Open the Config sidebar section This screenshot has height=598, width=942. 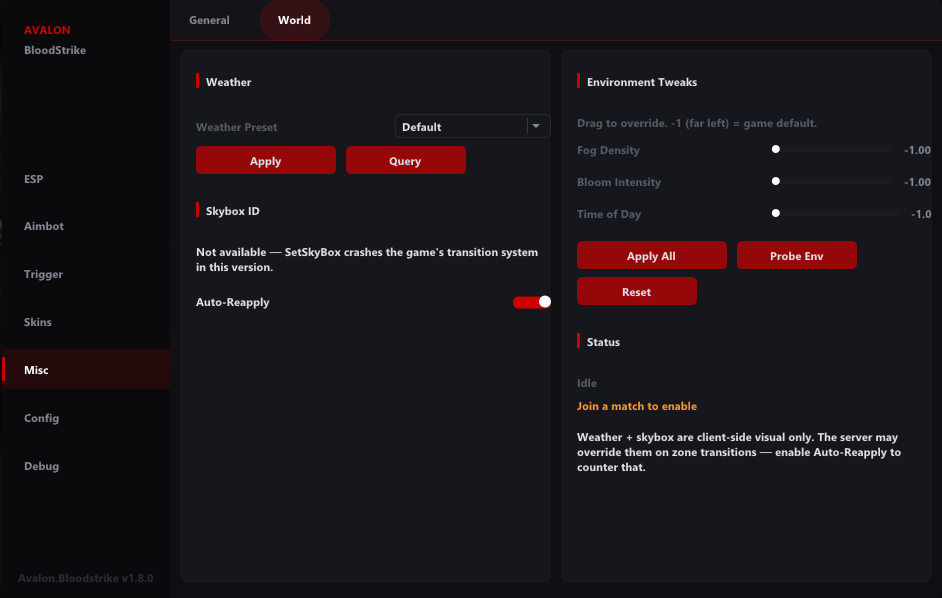pos(41,418)
